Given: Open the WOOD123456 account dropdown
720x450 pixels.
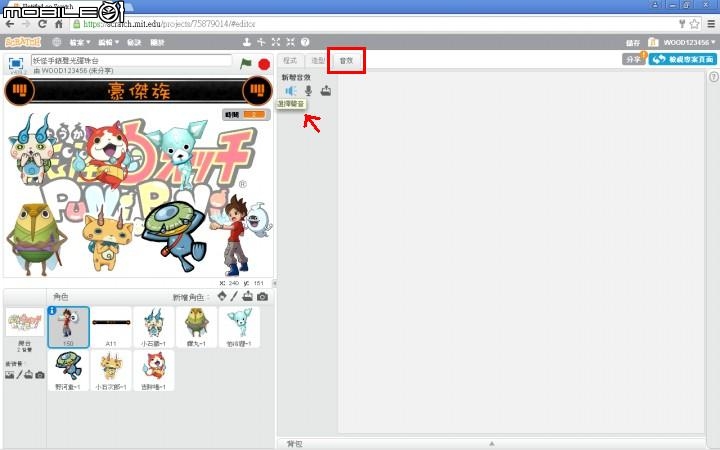Looking at the screenshot, I should (x=689, y=42).
